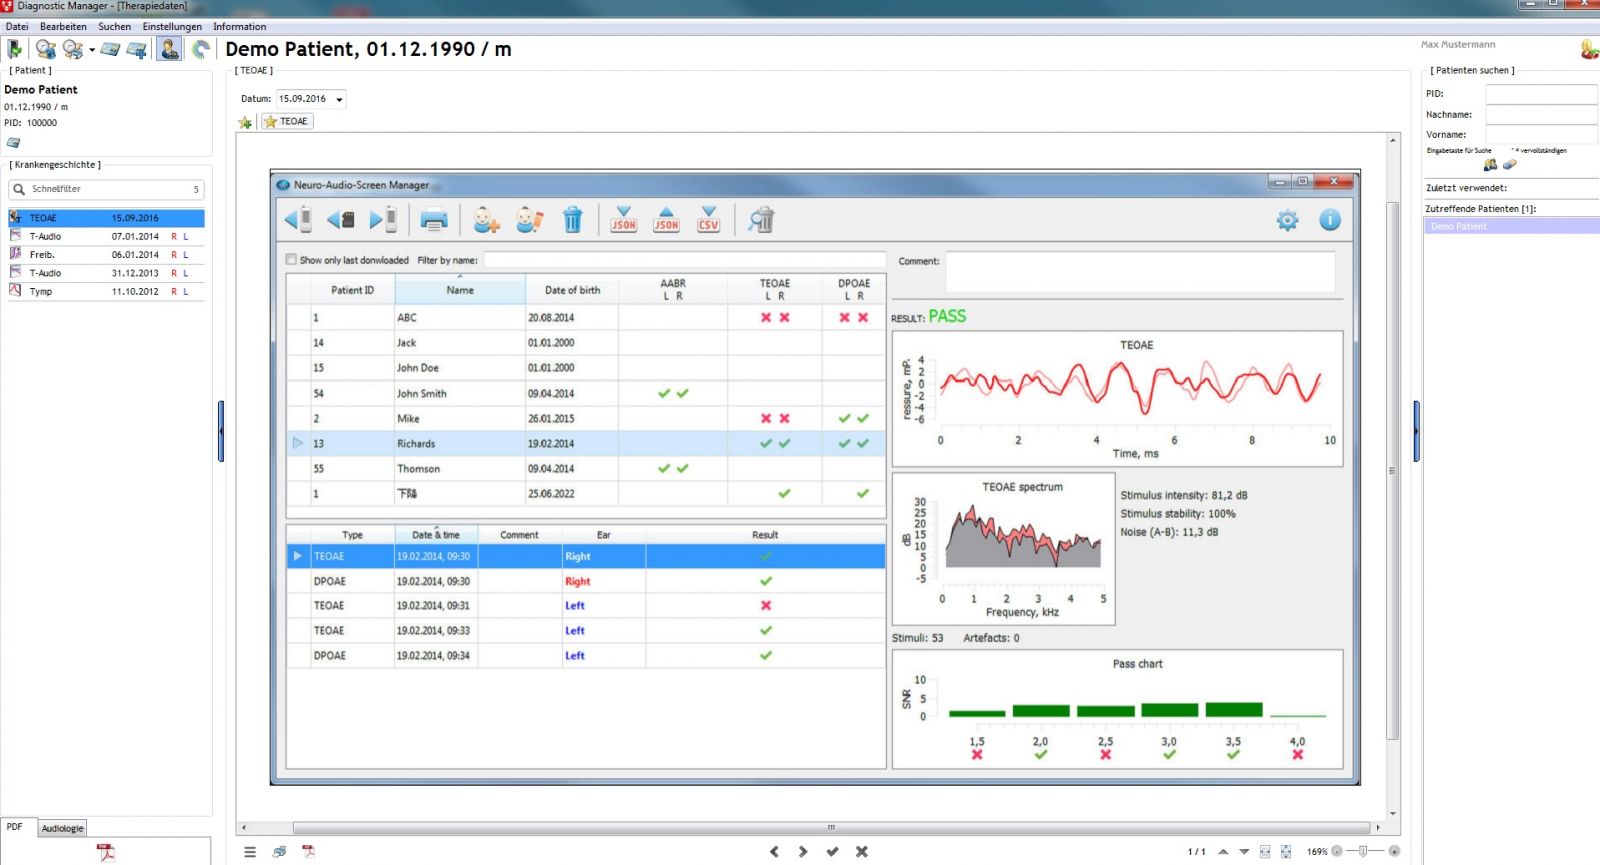Viewport: 1600px width, 865px height.
Task: Go to previous page with left chevron
Action: click(774, 852)
